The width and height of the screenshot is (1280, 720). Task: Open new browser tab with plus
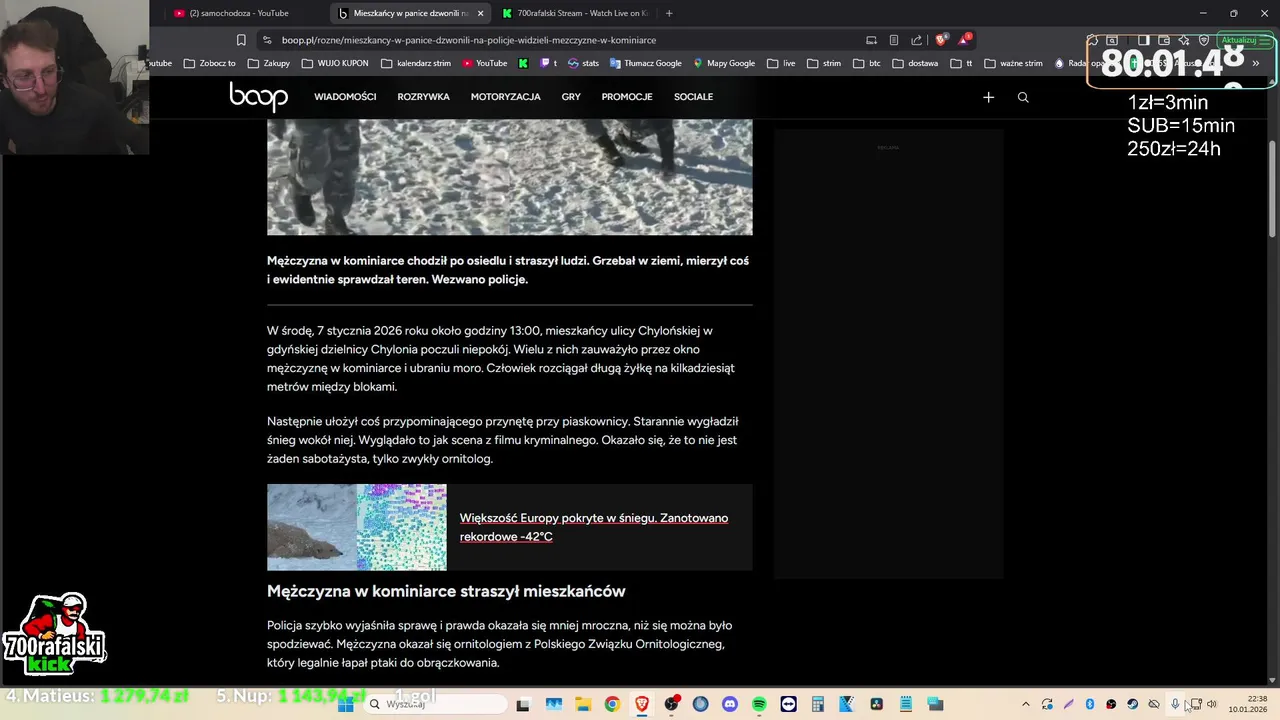(x=669, y=13)
